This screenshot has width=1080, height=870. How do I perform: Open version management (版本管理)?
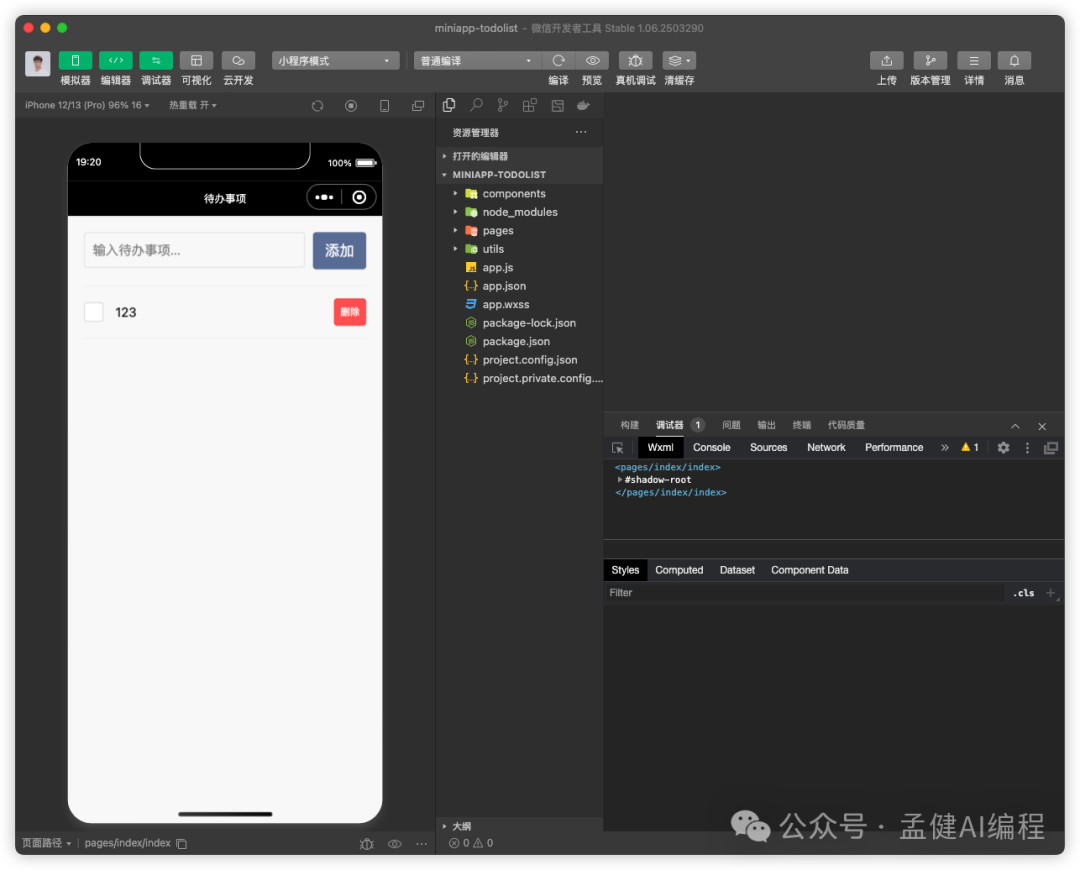pyautogui.click(x=931, y=61)
